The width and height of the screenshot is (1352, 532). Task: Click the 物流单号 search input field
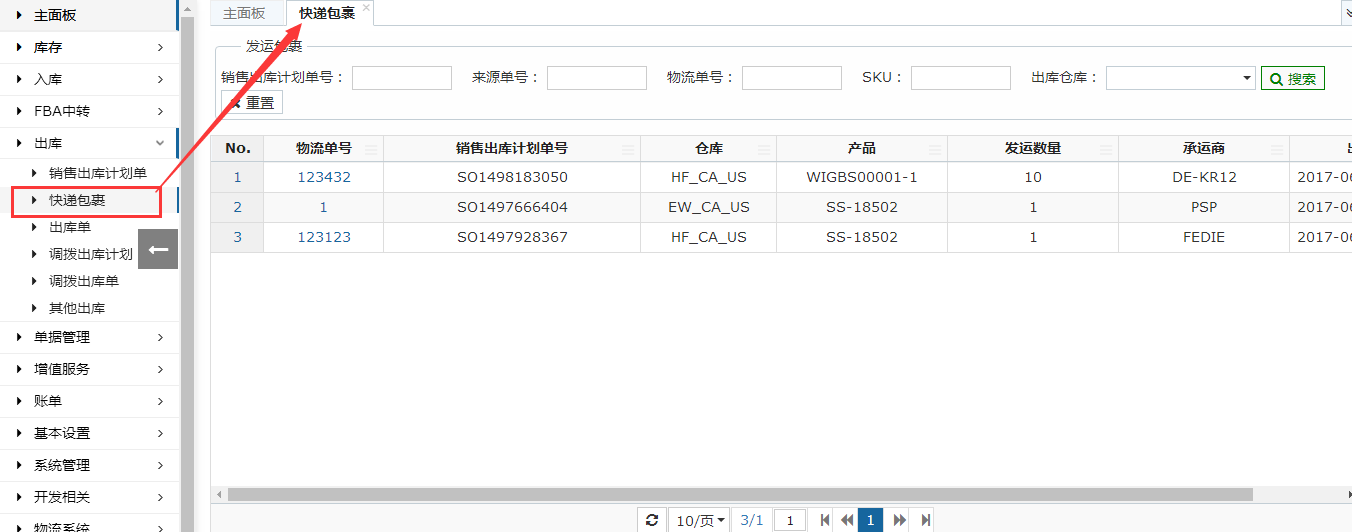[792, 78]
